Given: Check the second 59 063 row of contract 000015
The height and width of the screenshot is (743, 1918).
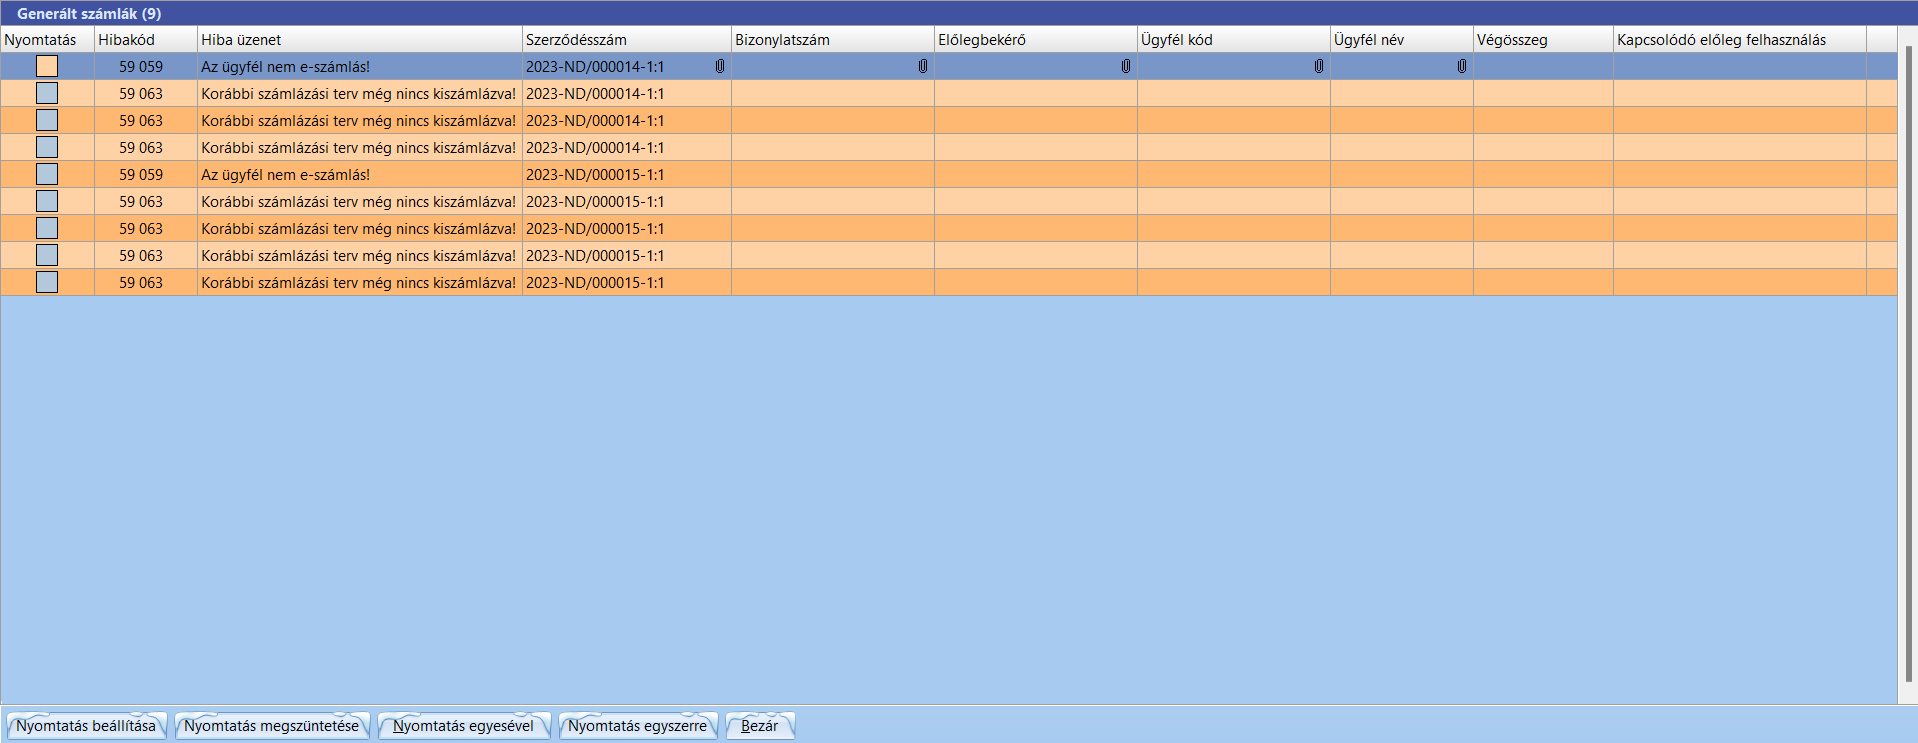Looking at the screenshot, I should coord(47,228).
